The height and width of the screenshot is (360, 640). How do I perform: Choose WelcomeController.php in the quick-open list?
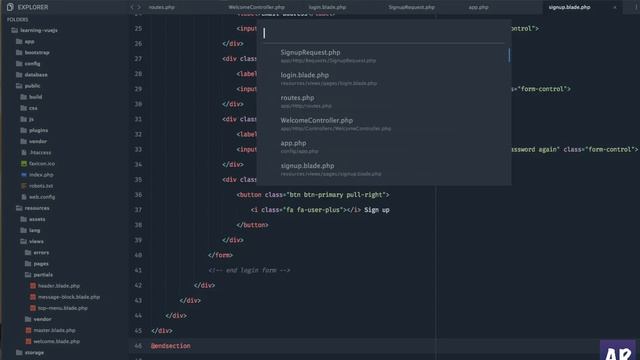pos(384,124)
